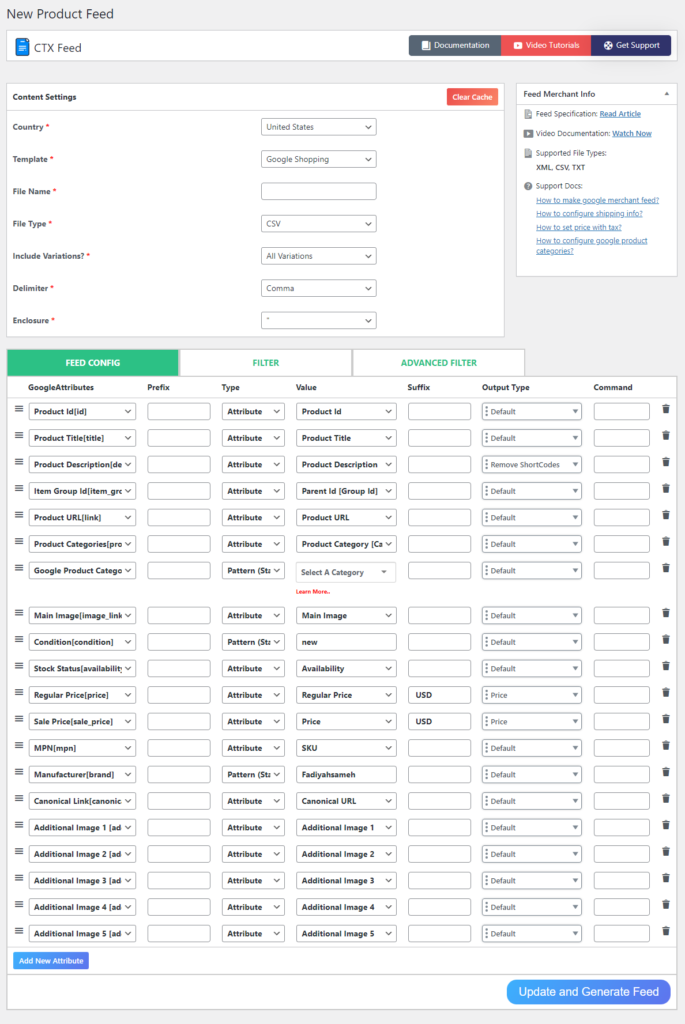685x1024 pixels.
Task: Open 'How to set price with tax?' link
Action: [x=579, y=227]
